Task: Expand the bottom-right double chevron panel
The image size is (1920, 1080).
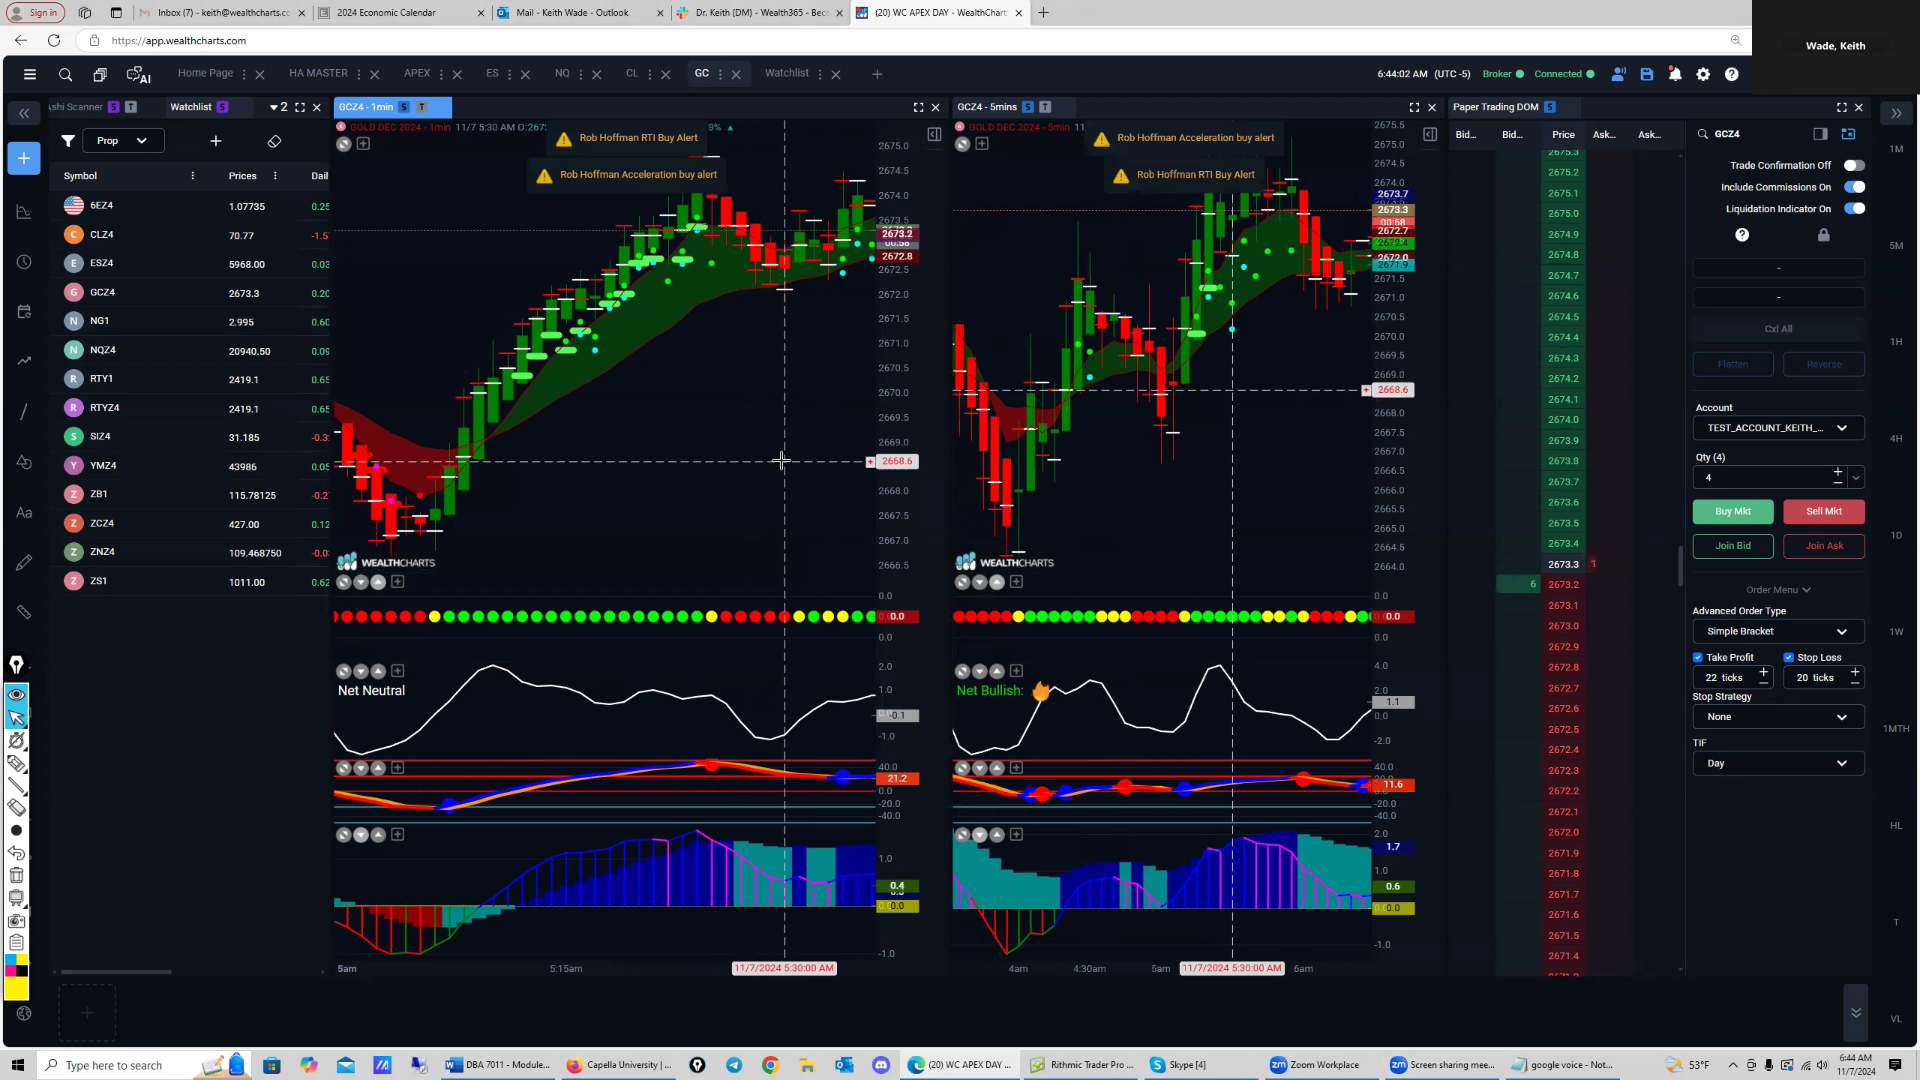Action: pyautogui.click(x=1855, y=1013)
